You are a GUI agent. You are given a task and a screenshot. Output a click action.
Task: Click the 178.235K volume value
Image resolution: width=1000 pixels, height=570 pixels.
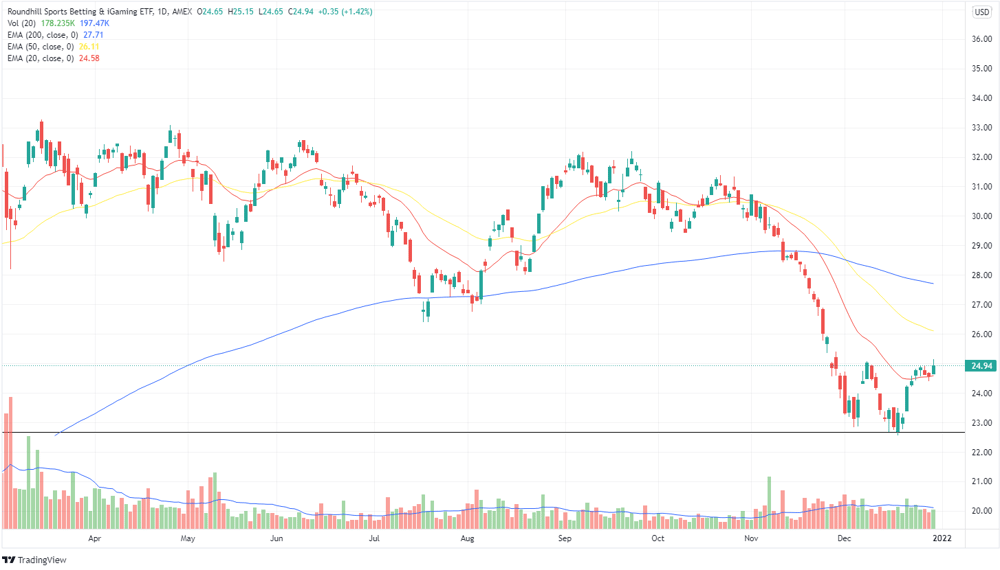(x=58, y=23)
